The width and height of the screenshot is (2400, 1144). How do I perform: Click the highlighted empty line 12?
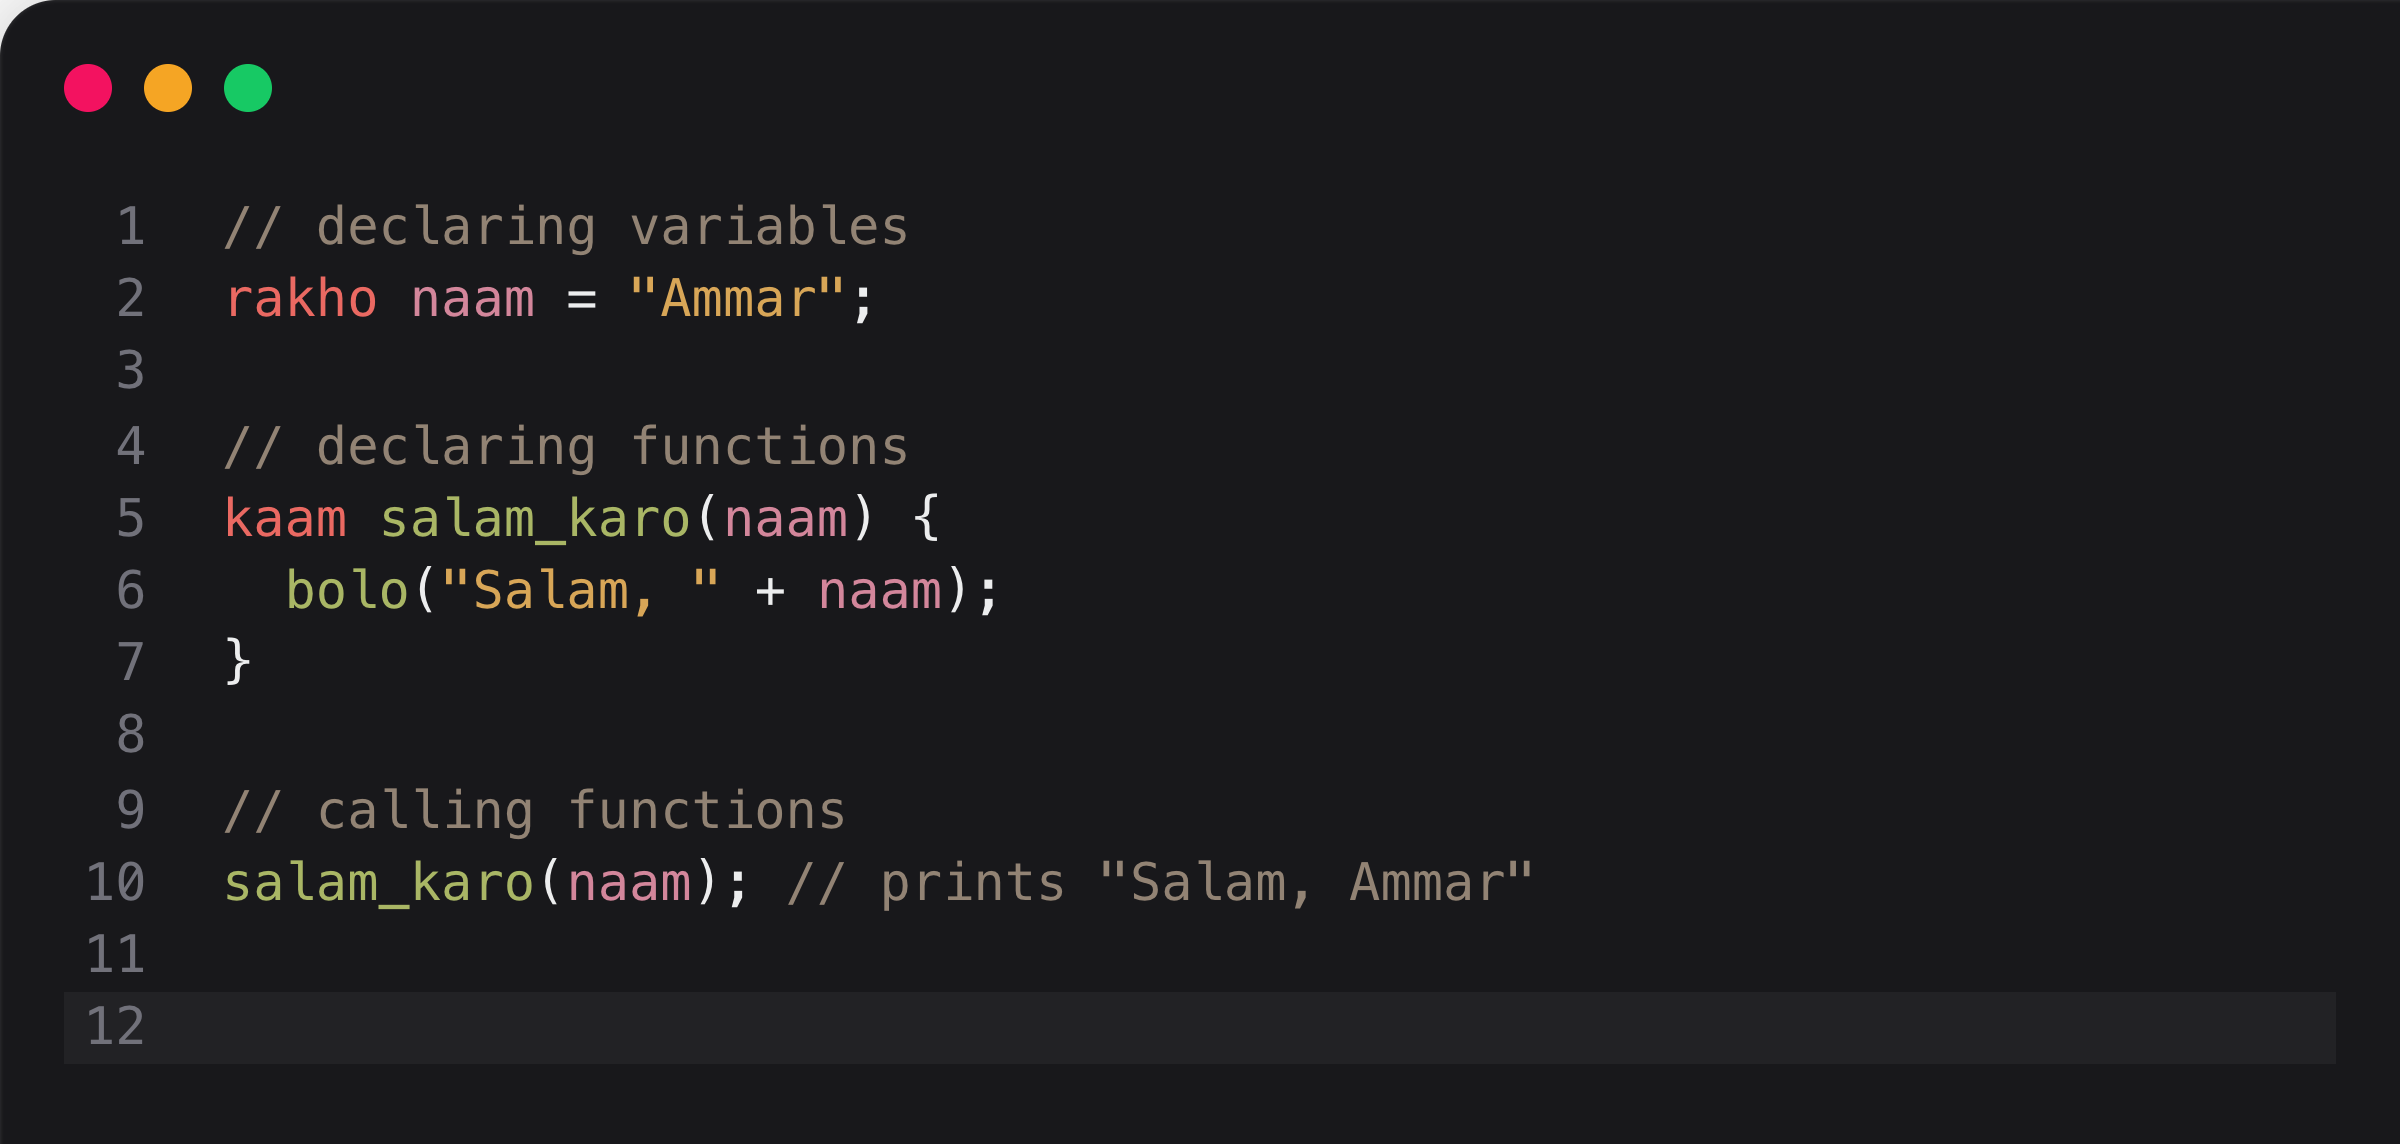[1200, 1027]
